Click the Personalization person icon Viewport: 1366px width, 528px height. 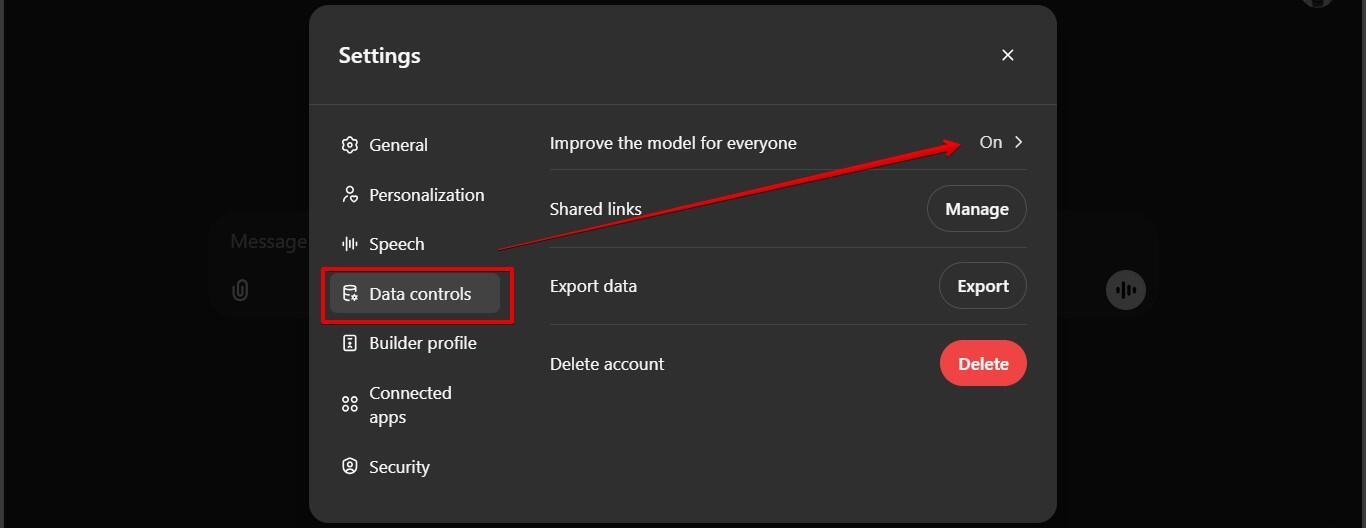349,195
